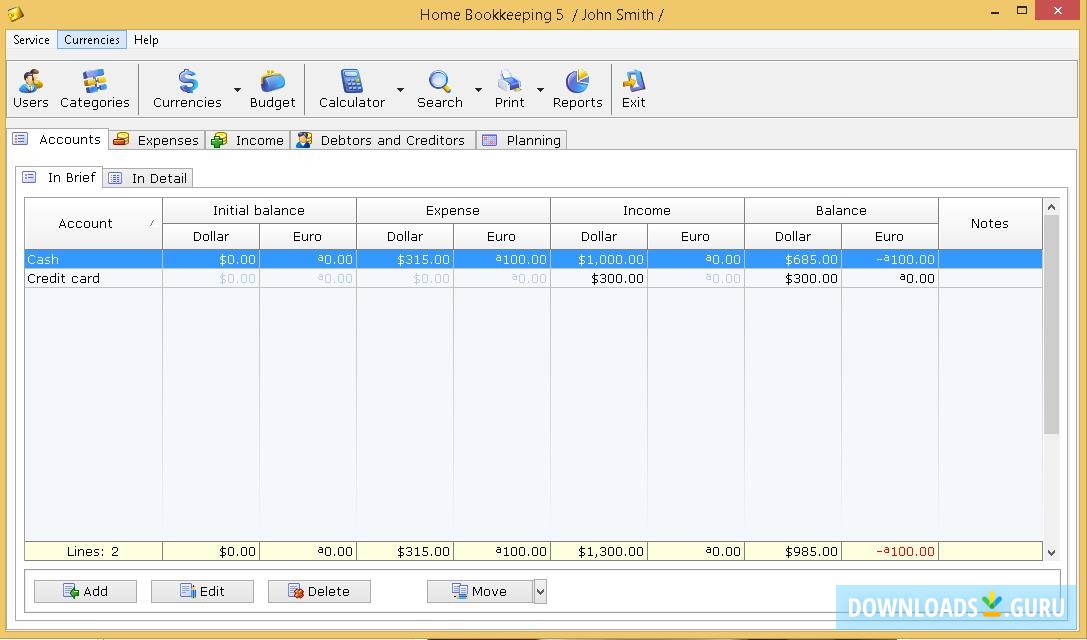This screenshot has height=640, width=1087.
Task: Open the Service menu
Action: tap(32, 40)
